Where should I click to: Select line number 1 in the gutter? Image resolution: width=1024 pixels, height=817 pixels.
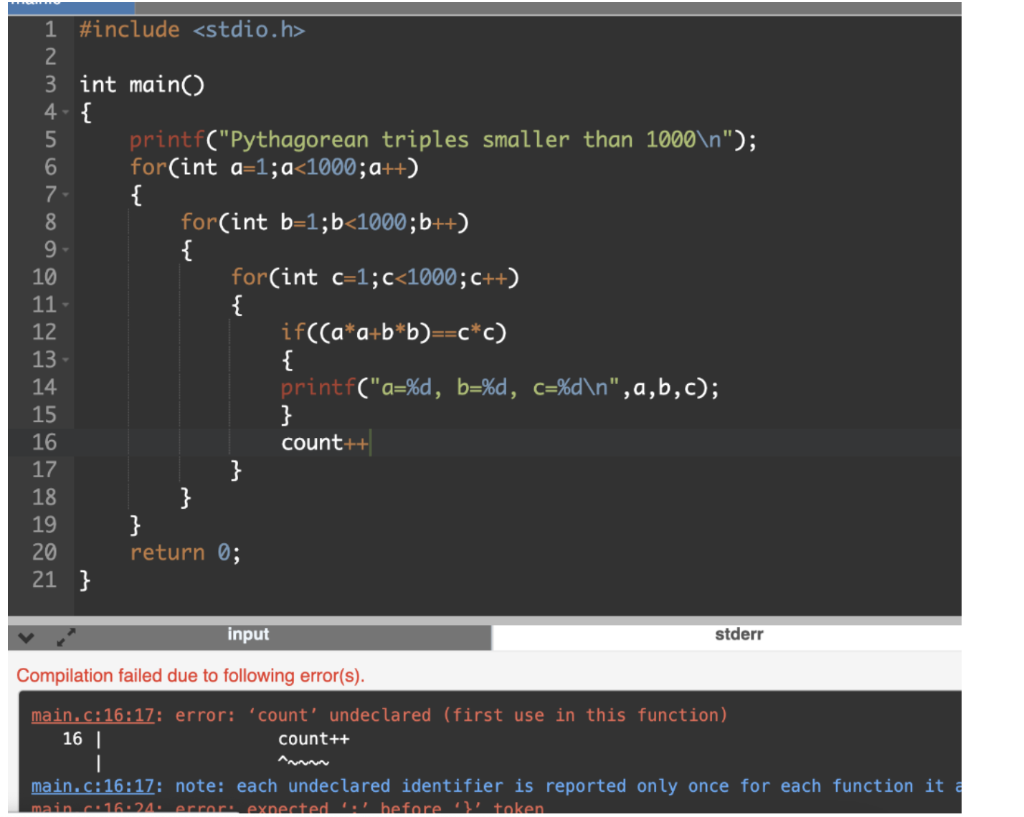[x=50, y=29]
